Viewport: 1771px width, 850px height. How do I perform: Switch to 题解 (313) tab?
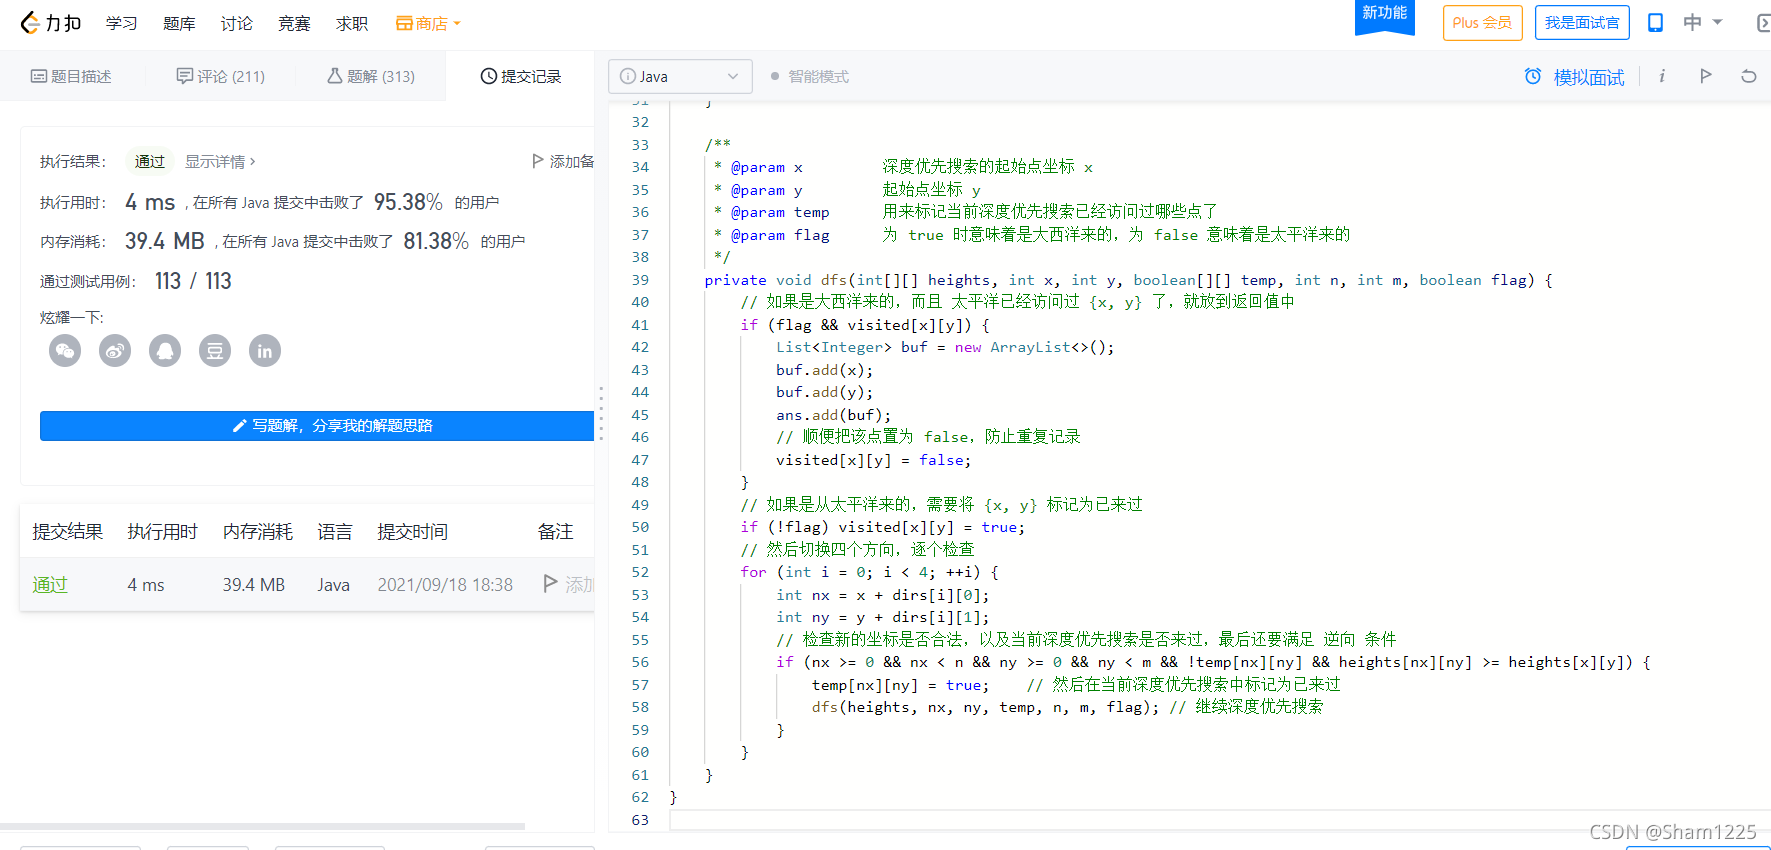[370, 76]
